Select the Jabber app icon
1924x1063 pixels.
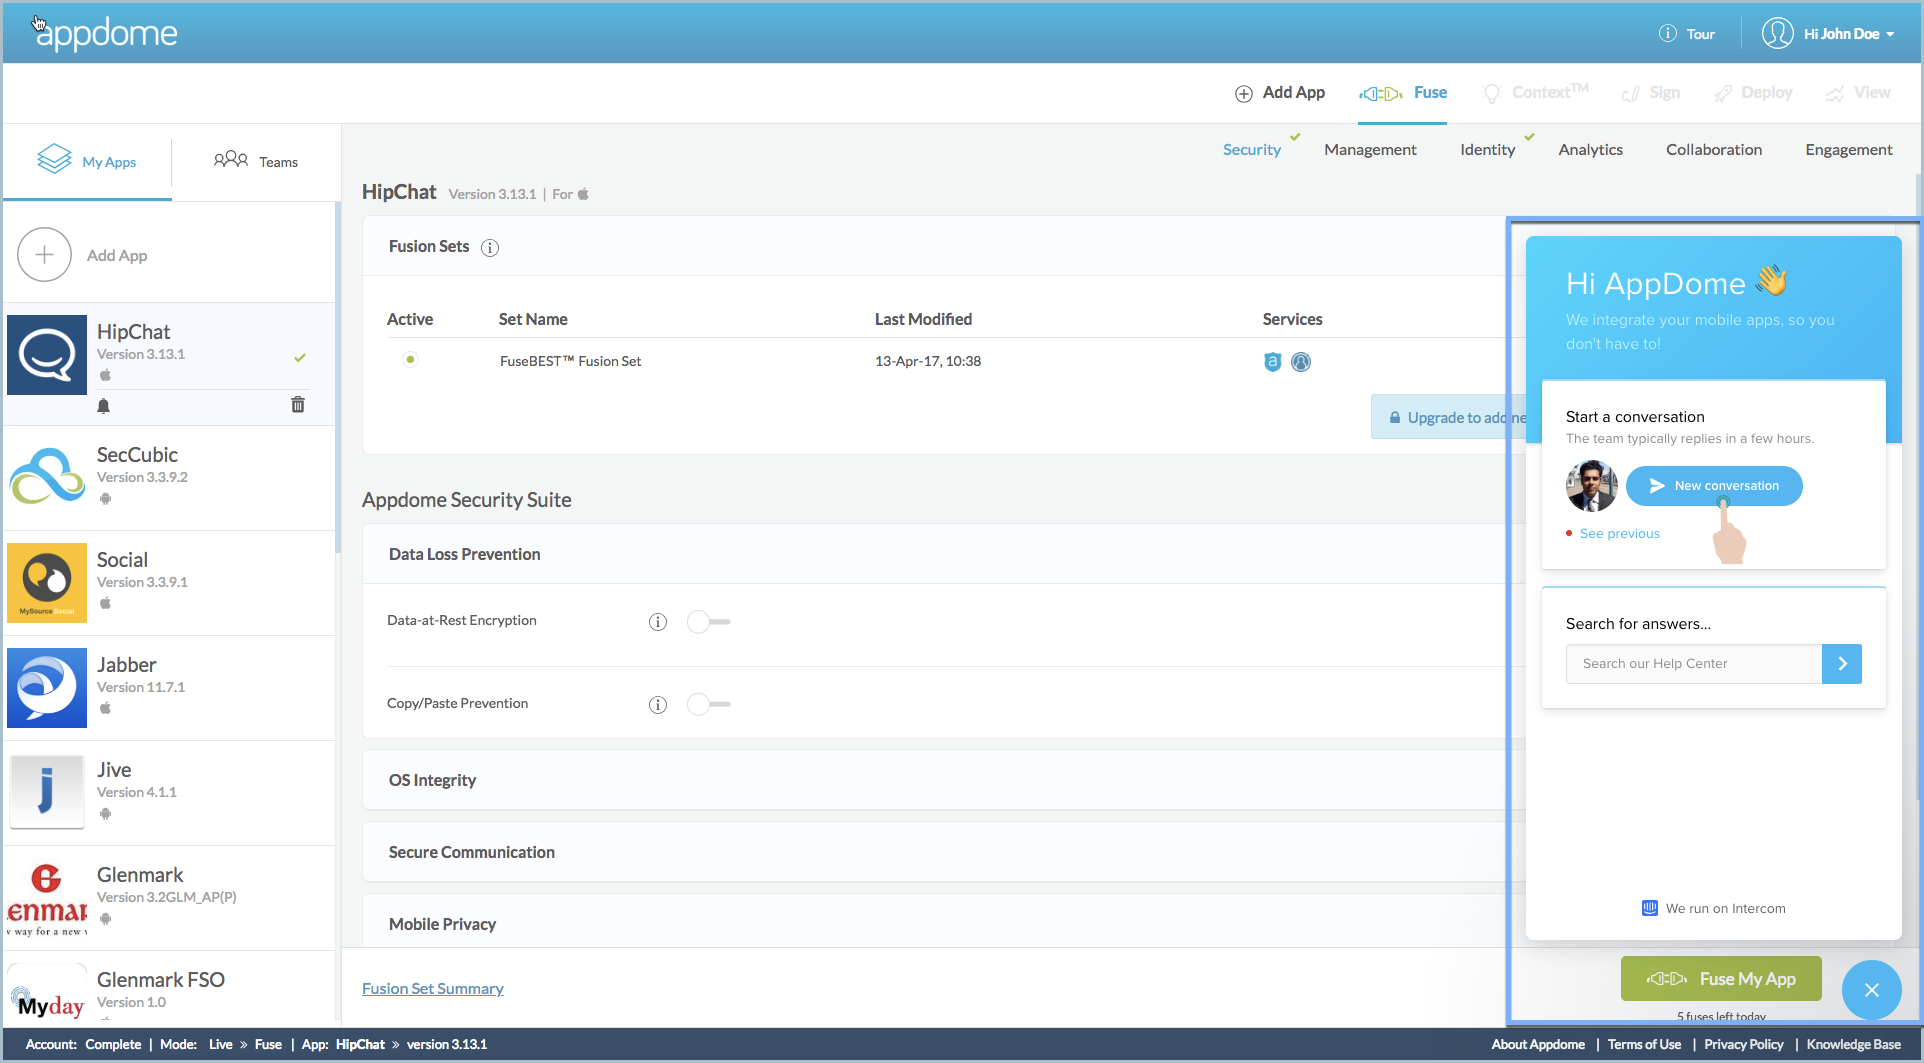tap(47, 688)
